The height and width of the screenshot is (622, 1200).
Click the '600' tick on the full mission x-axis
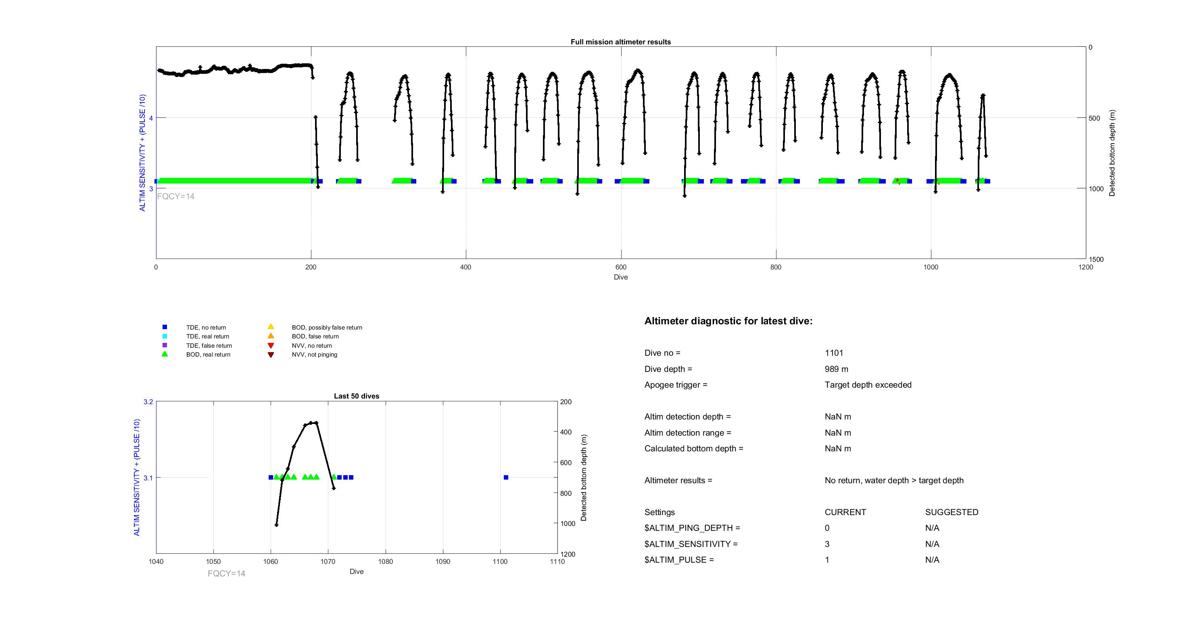tap(621, 267)
